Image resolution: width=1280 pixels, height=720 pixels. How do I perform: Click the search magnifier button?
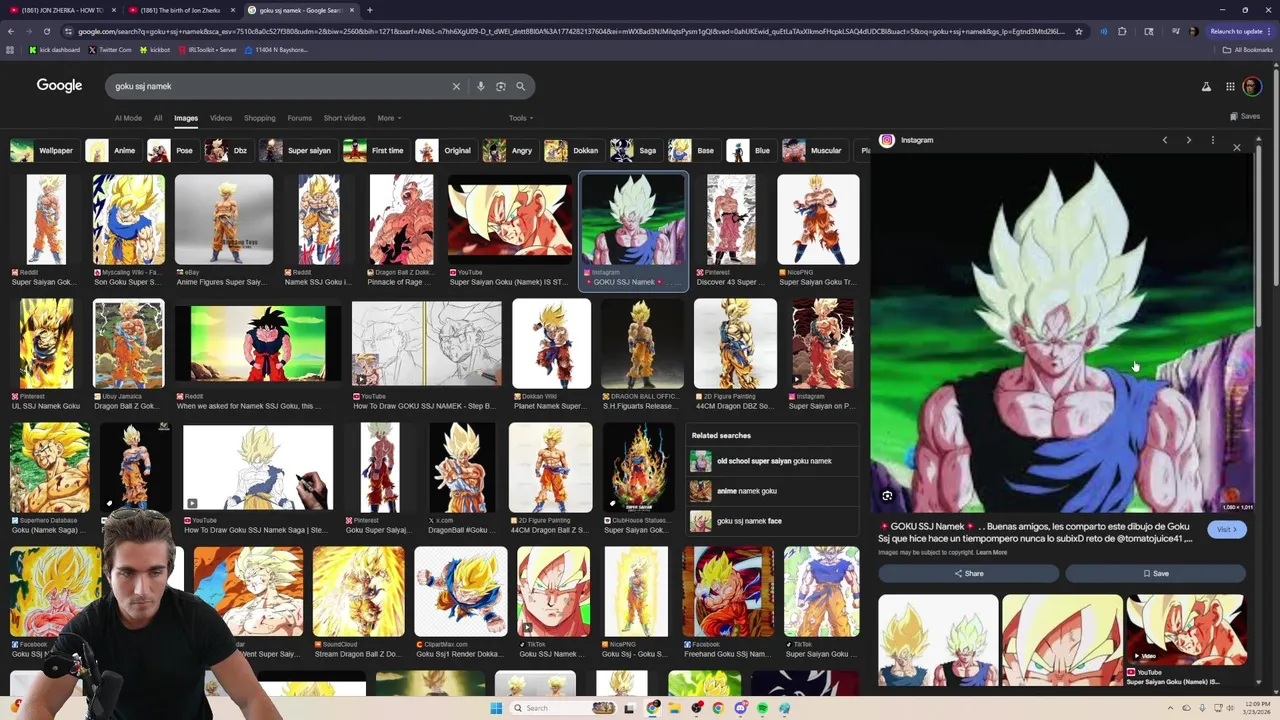pyautogui.click(x=520, y=86)
